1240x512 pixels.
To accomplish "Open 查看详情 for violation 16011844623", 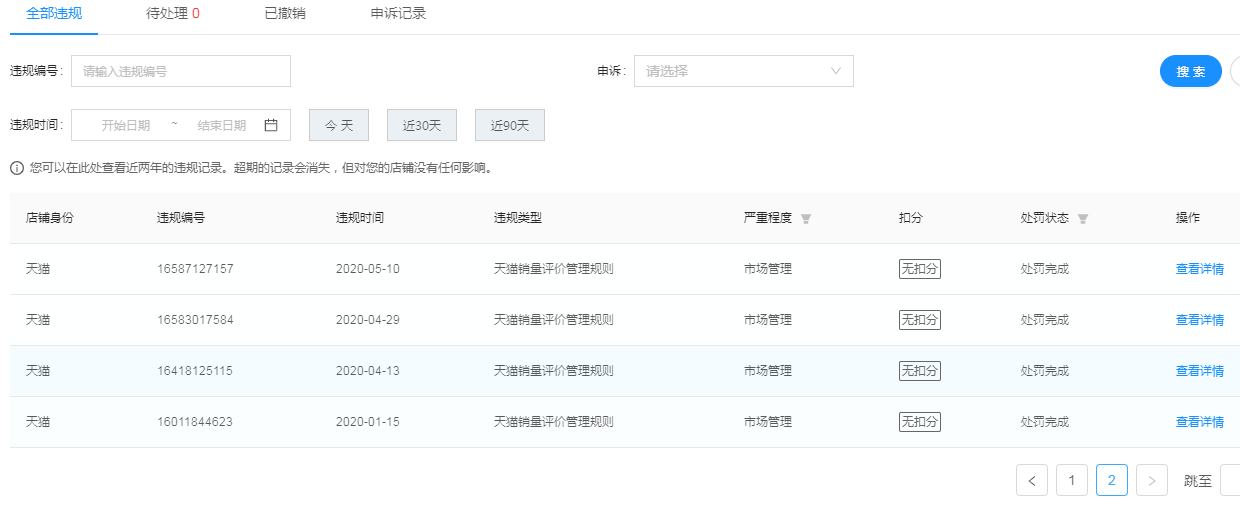I will (1200, 422).
